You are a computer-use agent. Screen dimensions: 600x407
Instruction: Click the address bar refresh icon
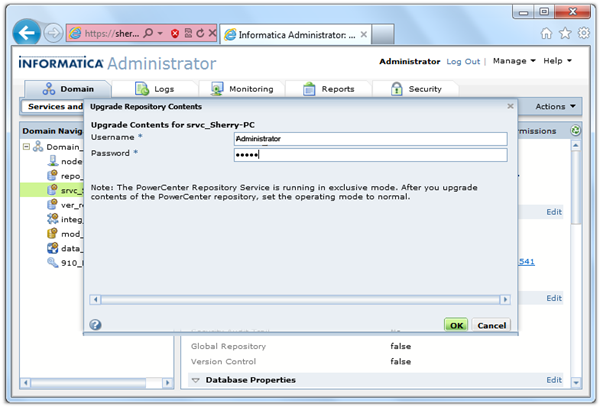click(x=200, y=33)
